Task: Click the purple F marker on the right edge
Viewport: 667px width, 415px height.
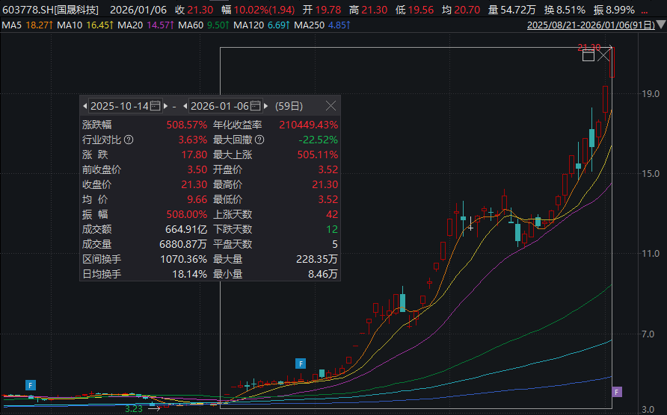Action: [617, 391]
